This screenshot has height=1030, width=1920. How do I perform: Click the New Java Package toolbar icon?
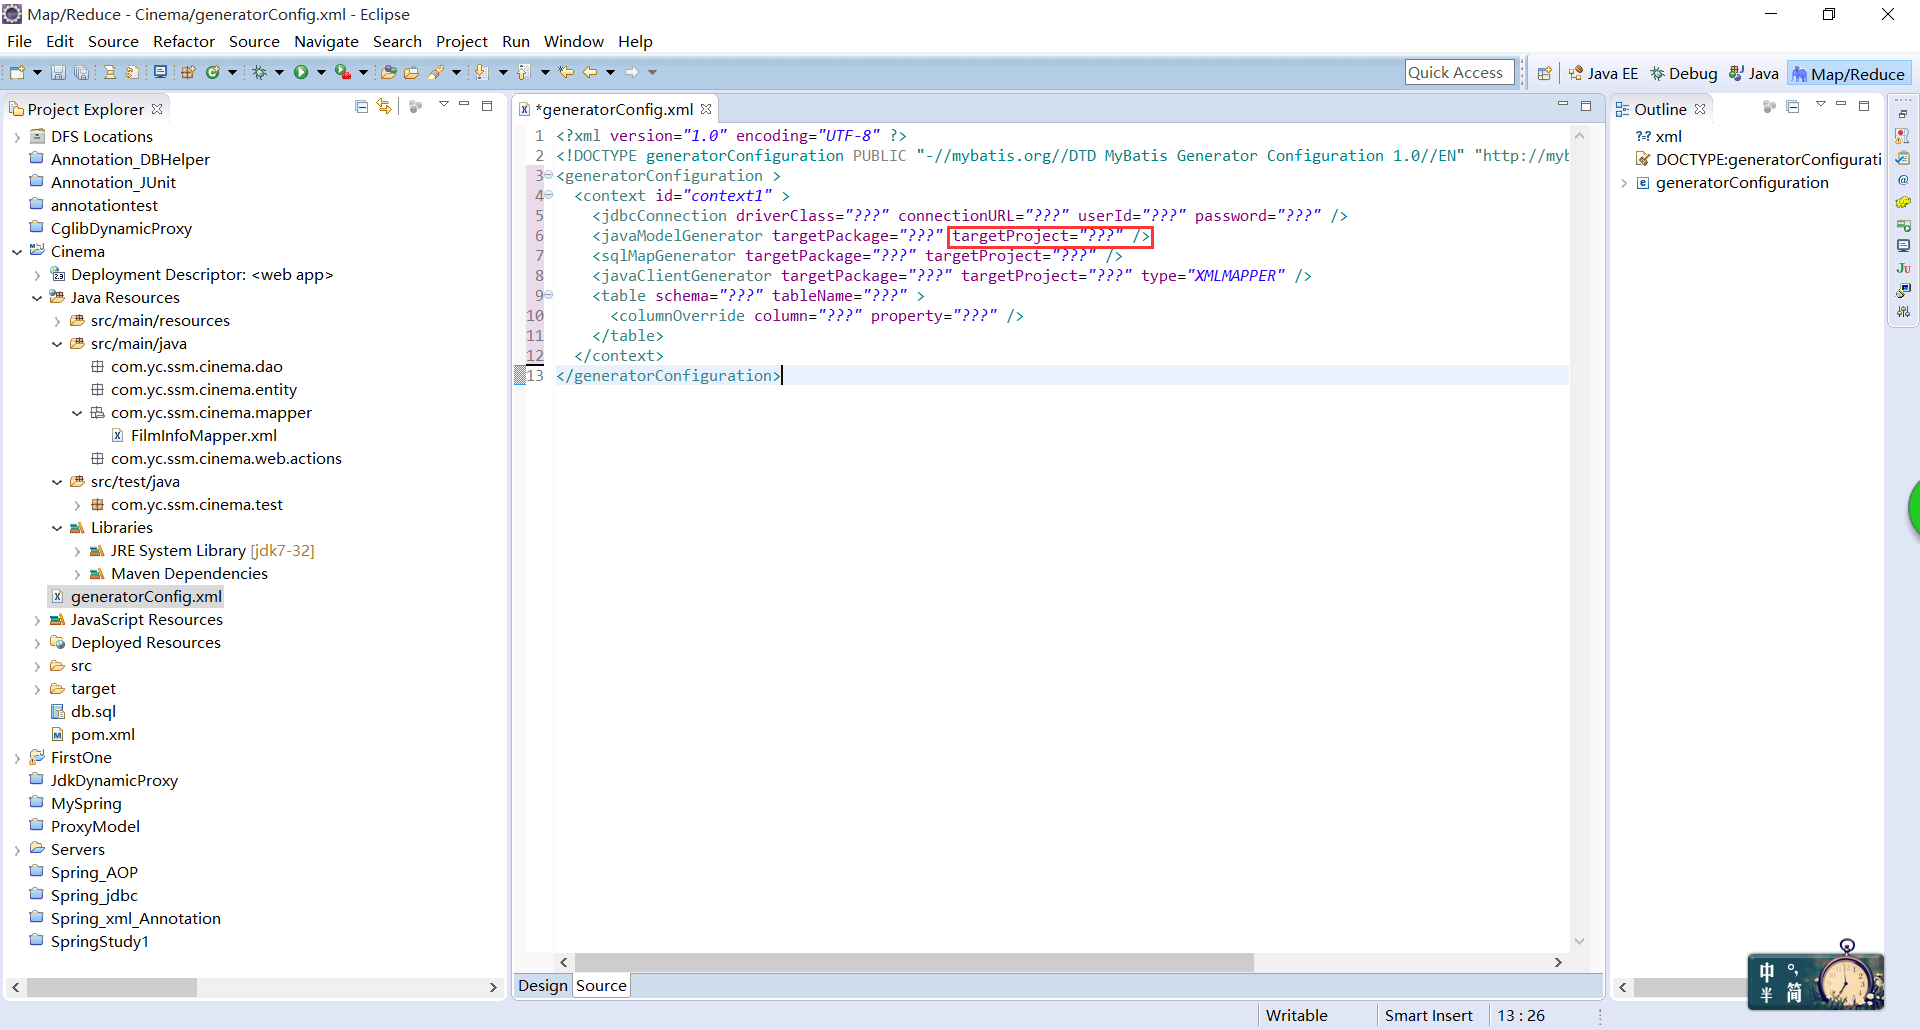pos(188,72)
